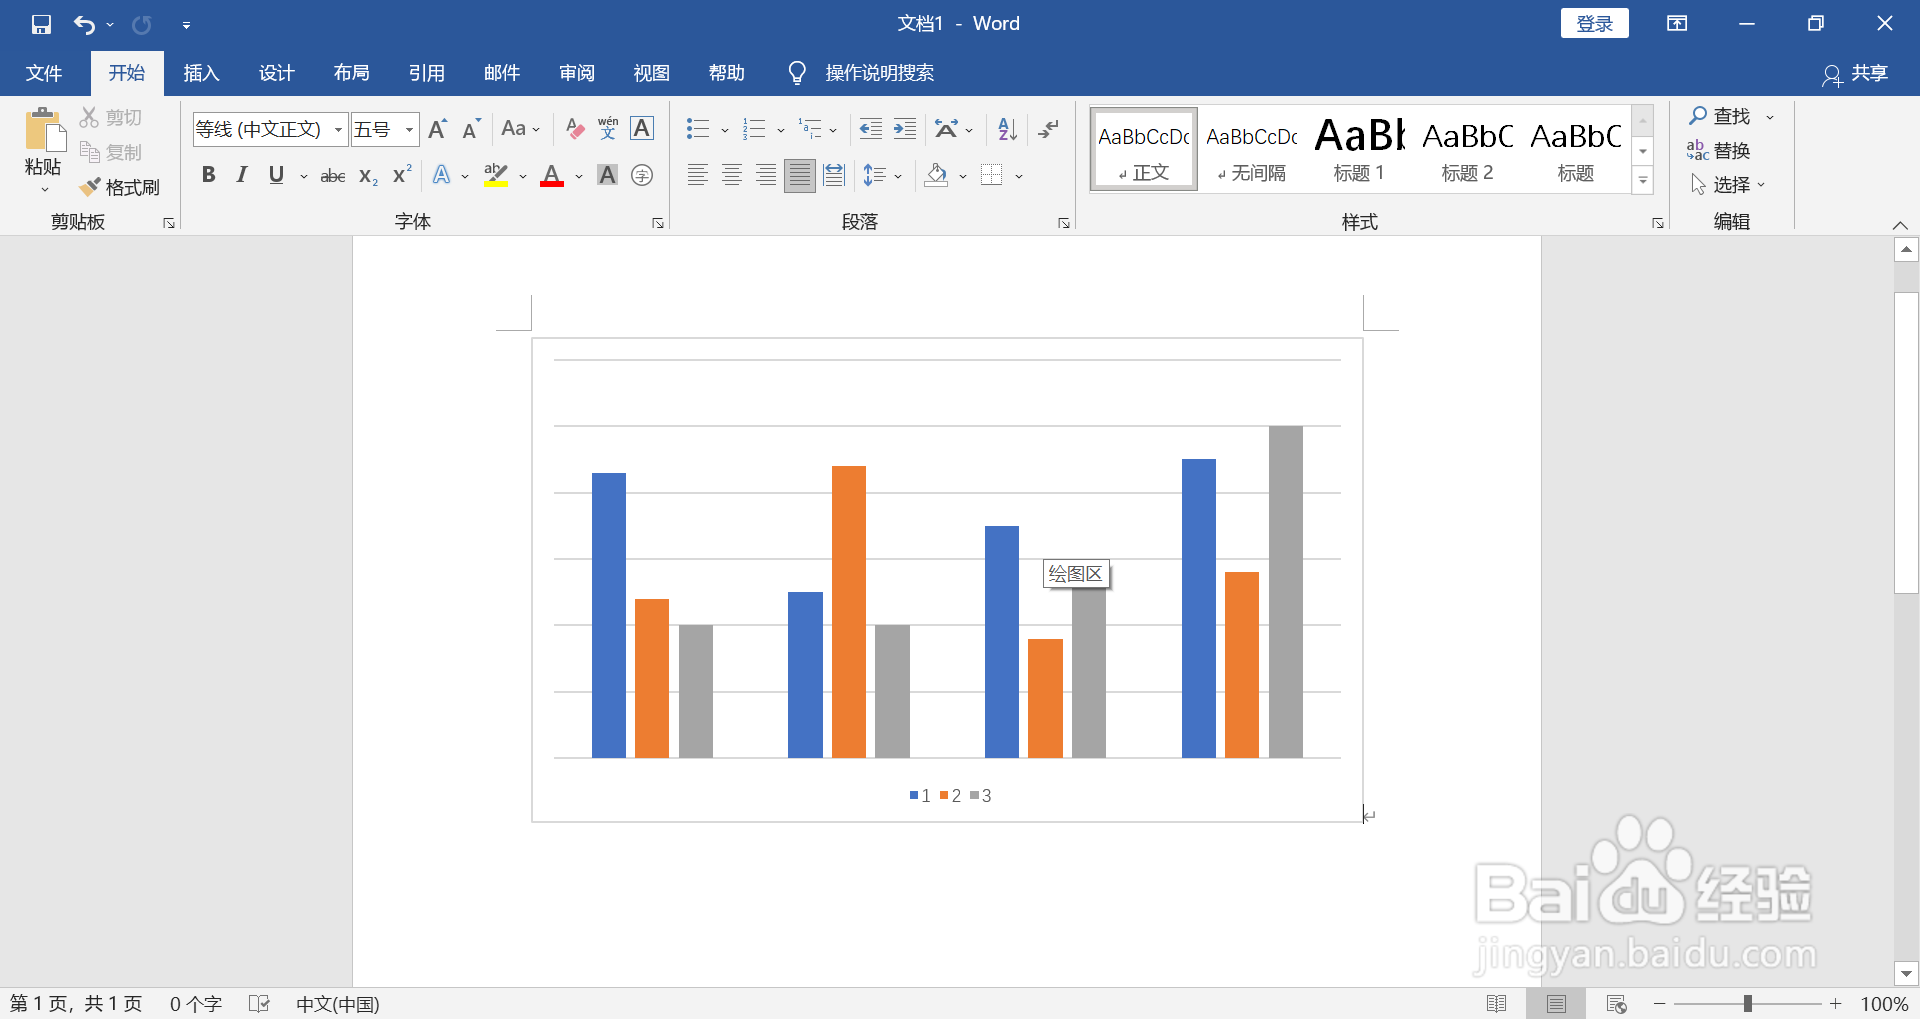Open the ribbon display options icon
Image resolution: width=1920 pixels, height=1019 pixels.
pyautogui.click(x=1677, y=24)
